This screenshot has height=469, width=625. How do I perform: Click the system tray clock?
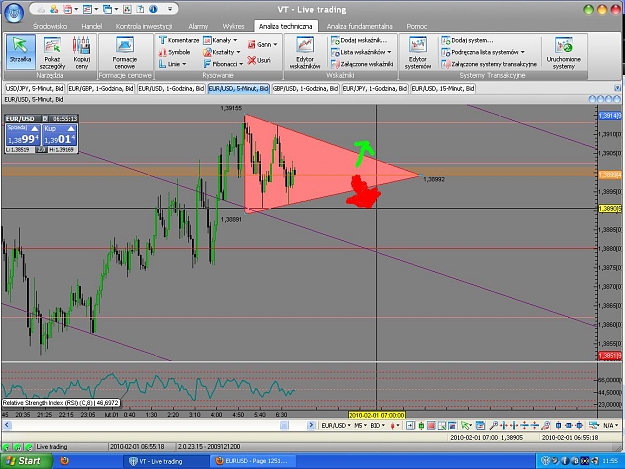[x=610, y=461]
